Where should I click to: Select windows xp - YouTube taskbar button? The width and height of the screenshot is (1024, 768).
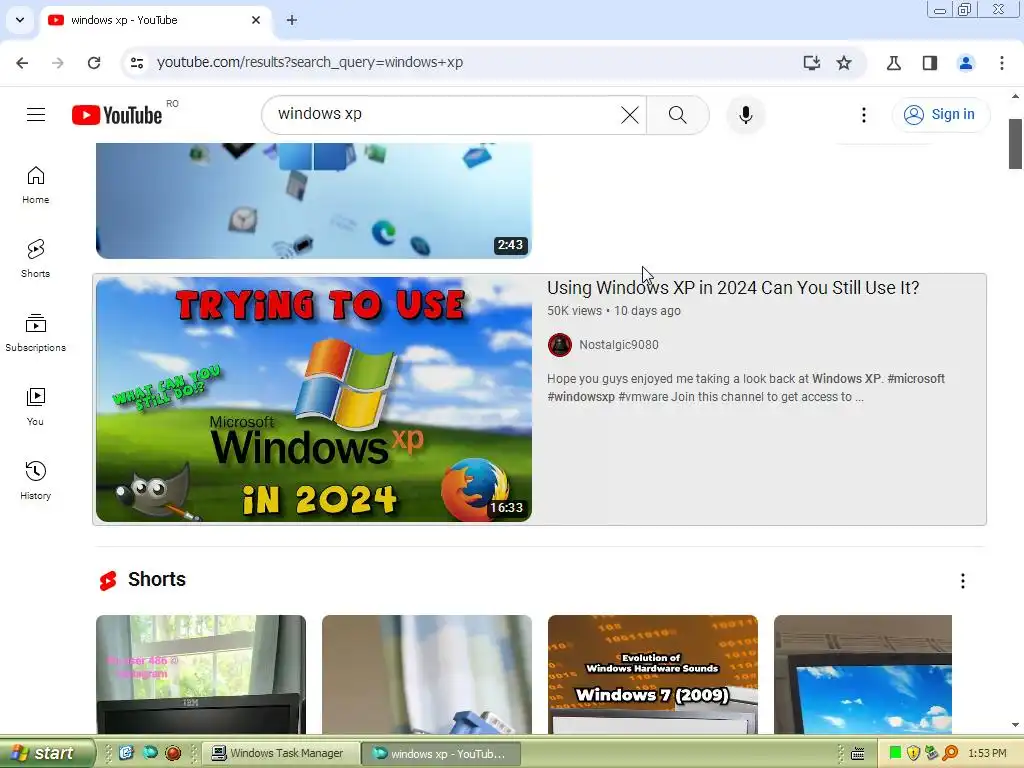tap(441, 754)
